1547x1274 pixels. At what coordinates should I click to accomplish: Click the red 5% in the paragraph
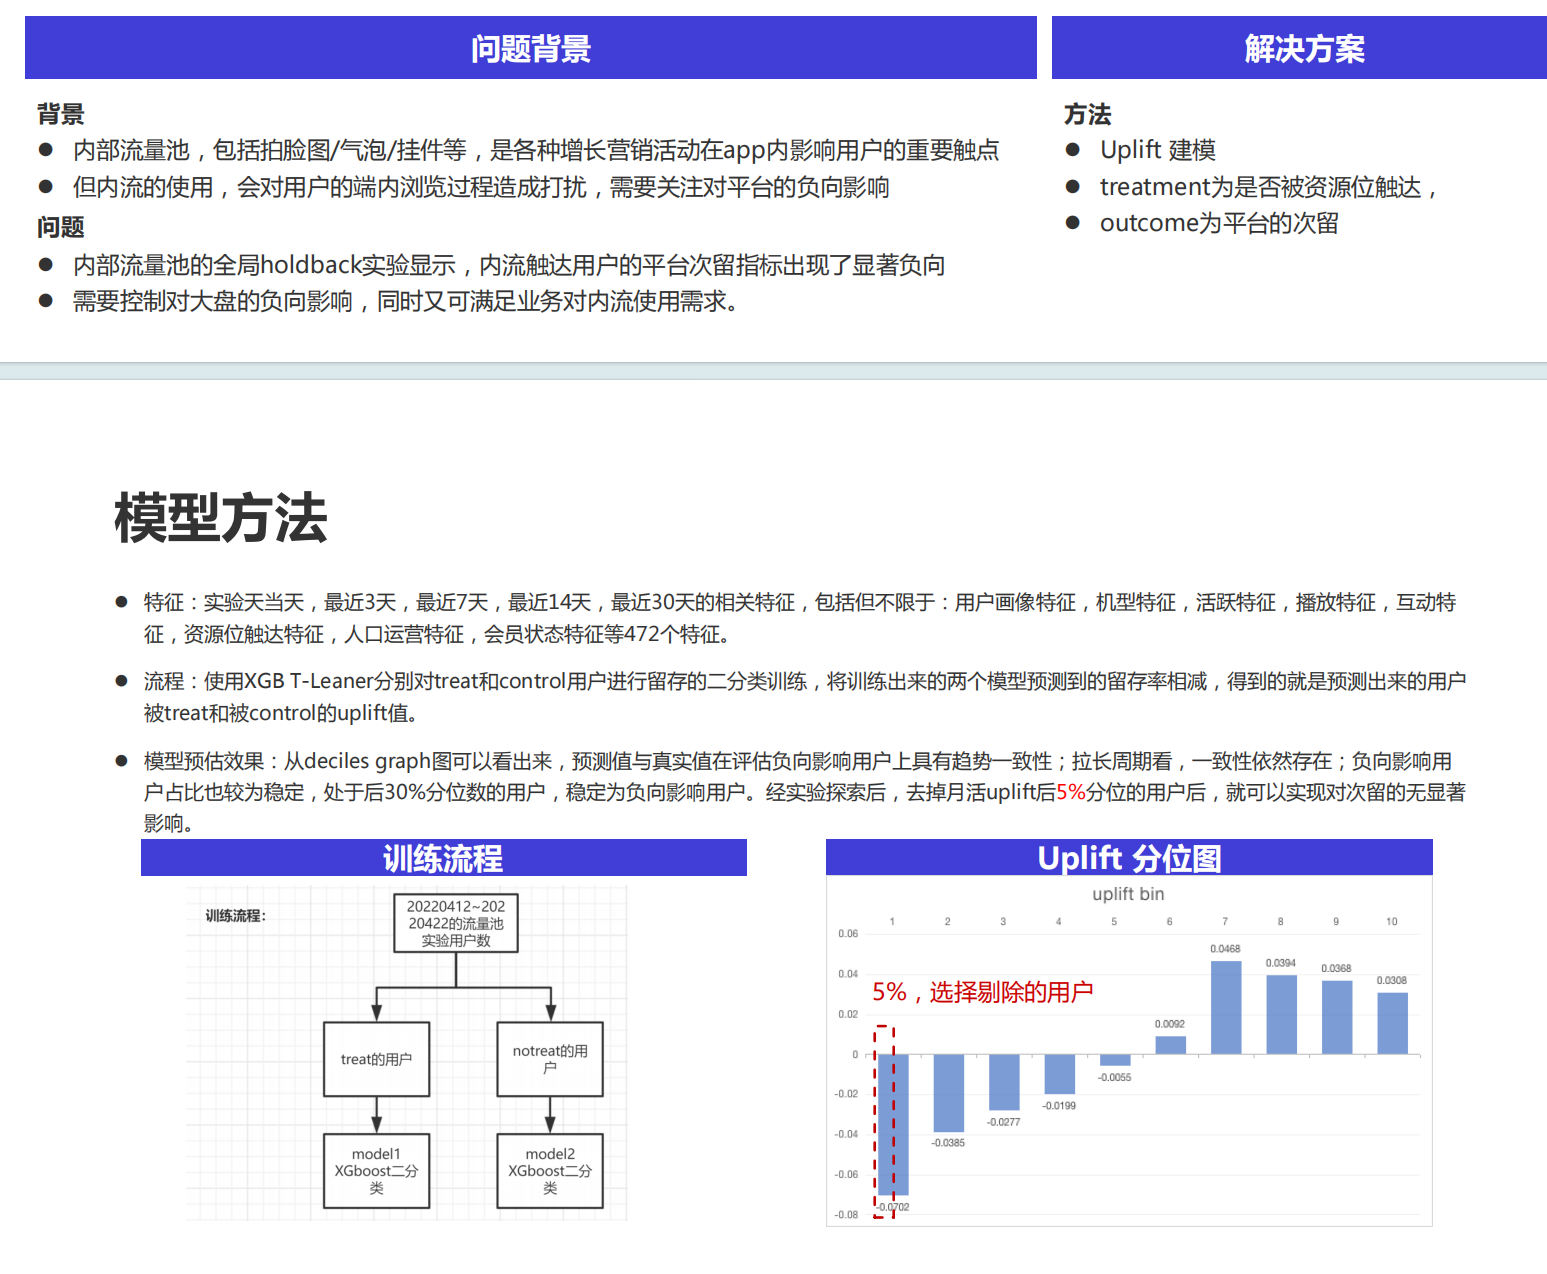1071,792
